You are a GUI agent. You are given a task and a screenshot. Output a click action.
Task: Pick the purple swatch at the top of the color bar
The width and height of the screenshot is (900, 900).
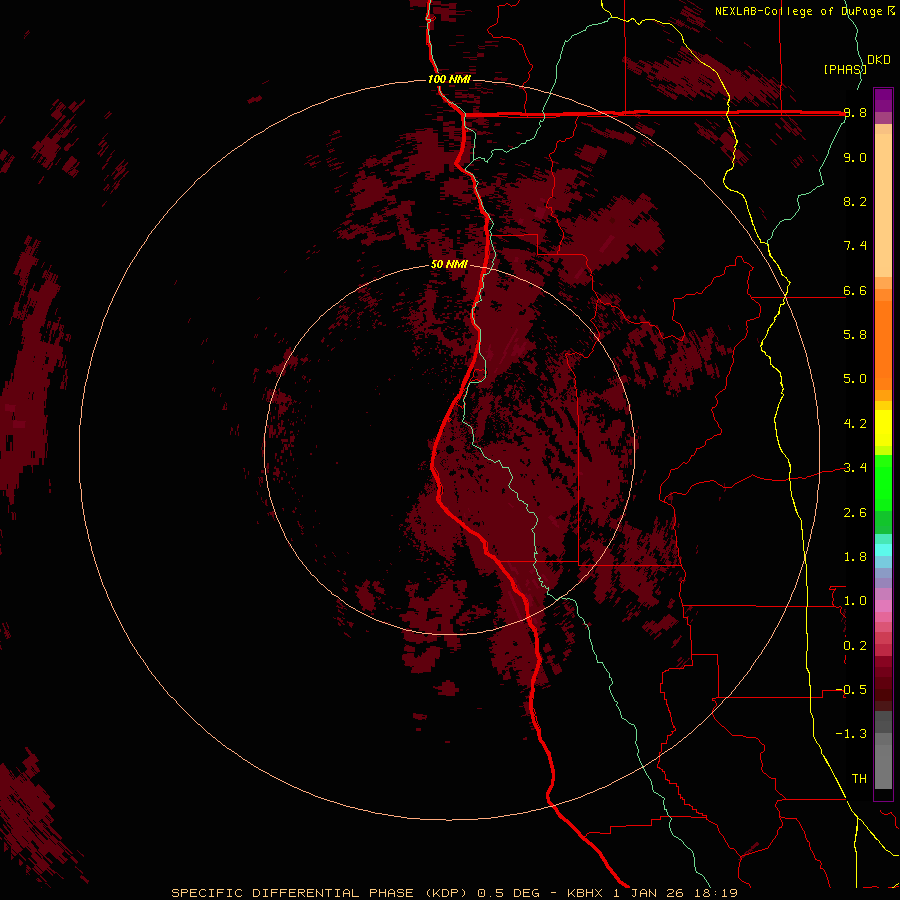click(x=883, y=95)
